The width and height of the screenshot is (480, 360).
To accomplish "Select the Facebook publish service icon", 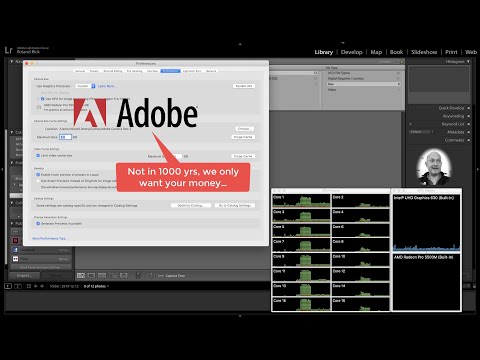I will pyautogui.click(x=15, y=250).
